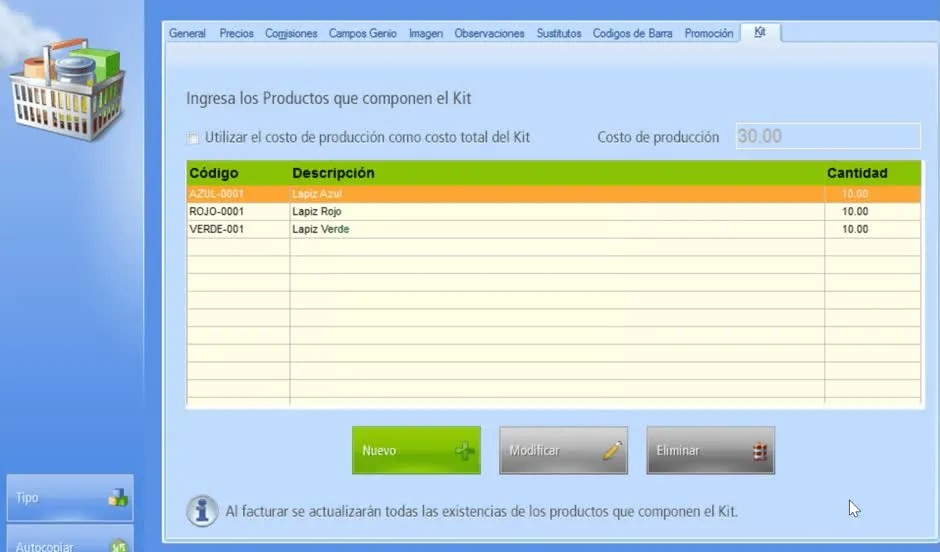Select the Kit tab
This screenshot has height=552, width=940.
coord(760,32)
